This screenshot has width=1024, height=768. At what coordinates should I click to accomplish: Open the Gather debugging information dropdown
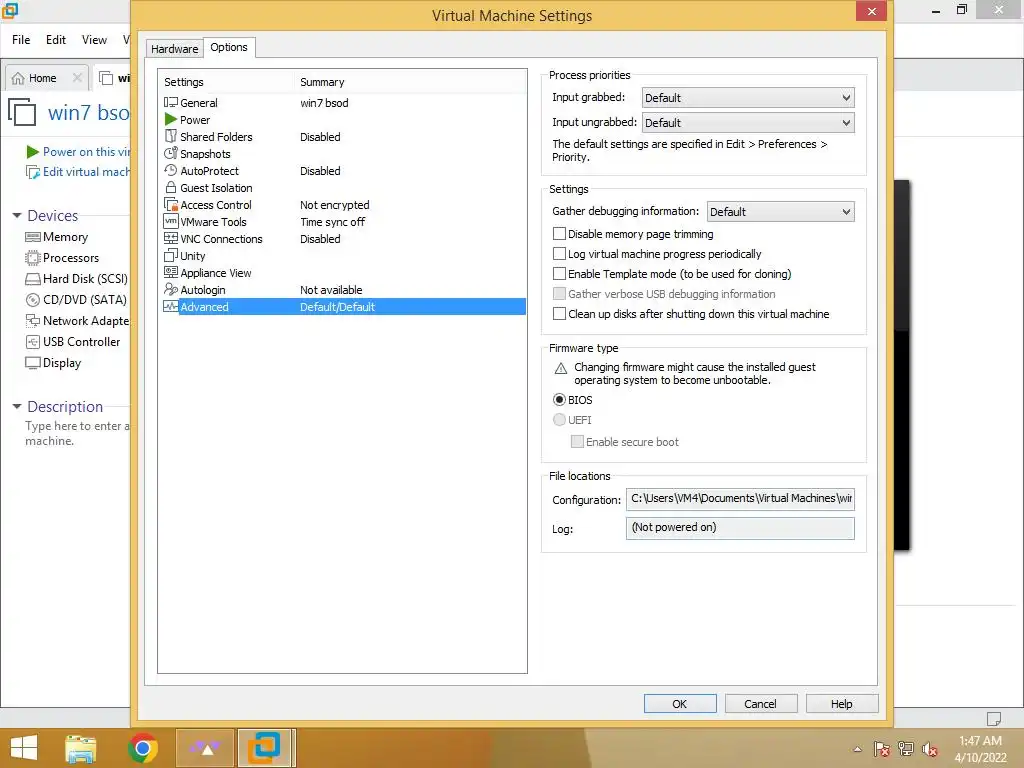click(780, 212)
